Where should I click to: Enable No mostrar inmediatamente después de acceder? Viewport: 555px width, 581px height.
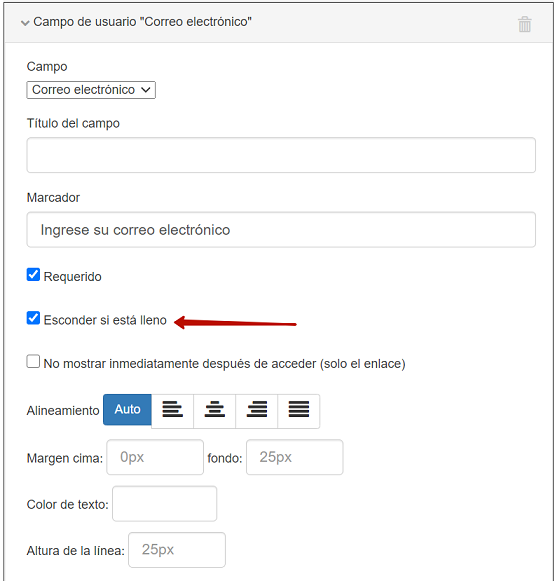point(33,362)
